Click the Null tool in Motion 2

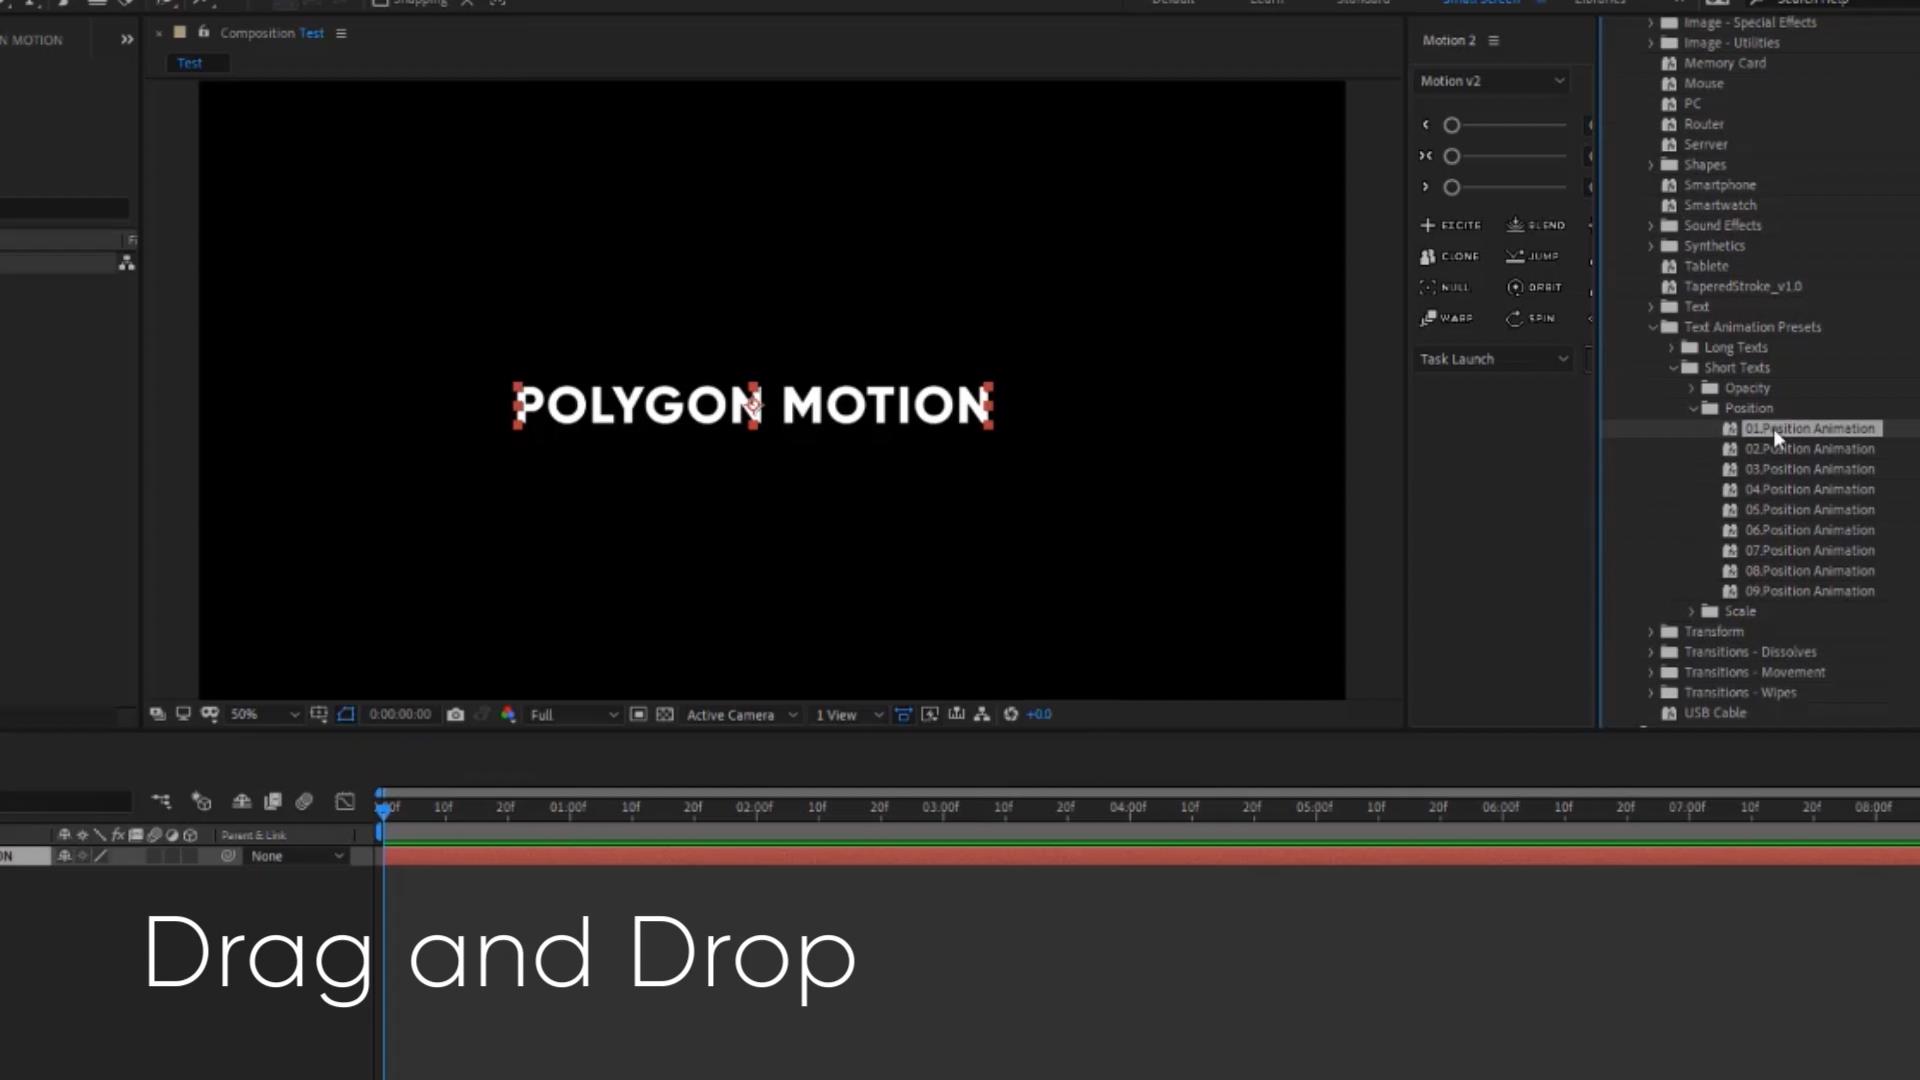click(1445, 287)
